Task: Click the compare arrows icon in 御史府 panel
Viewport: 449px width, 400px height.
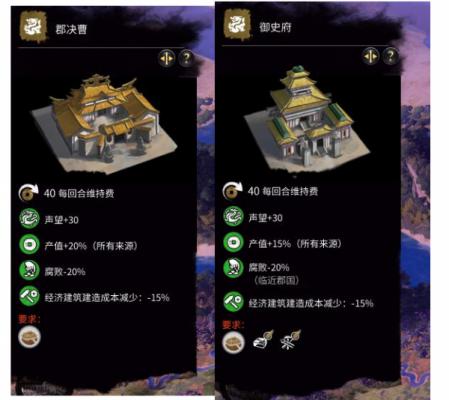Action: pyautogui.click(x=370, y=56)
